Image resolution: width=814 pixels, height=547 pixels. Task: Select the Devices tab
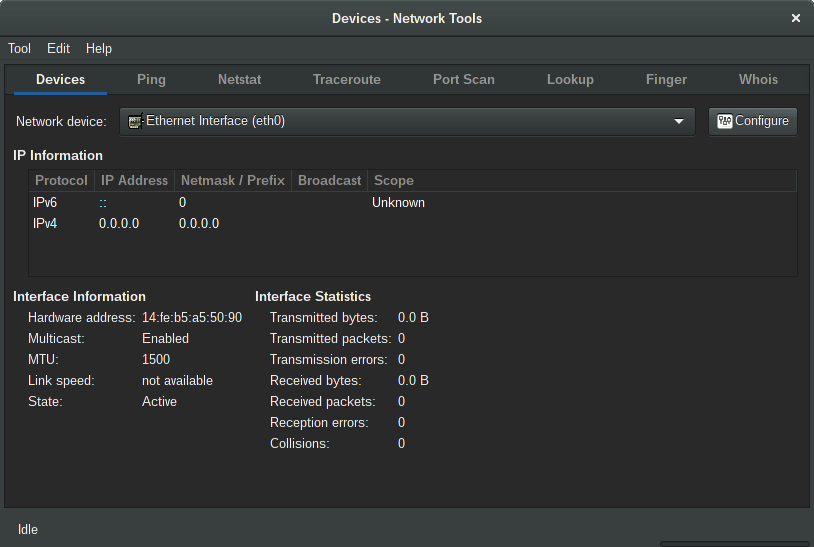pos(60,79)
